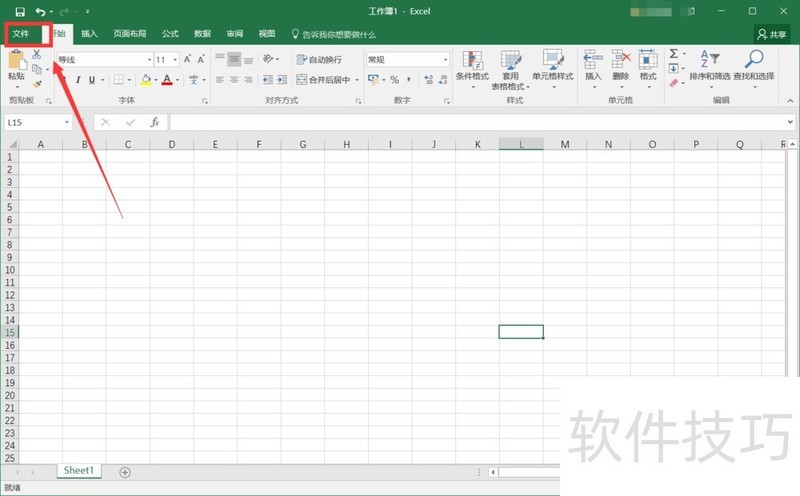Open 查找和选择 find and select
This screenshot has width=800, height=496.
tap(754, 69)
